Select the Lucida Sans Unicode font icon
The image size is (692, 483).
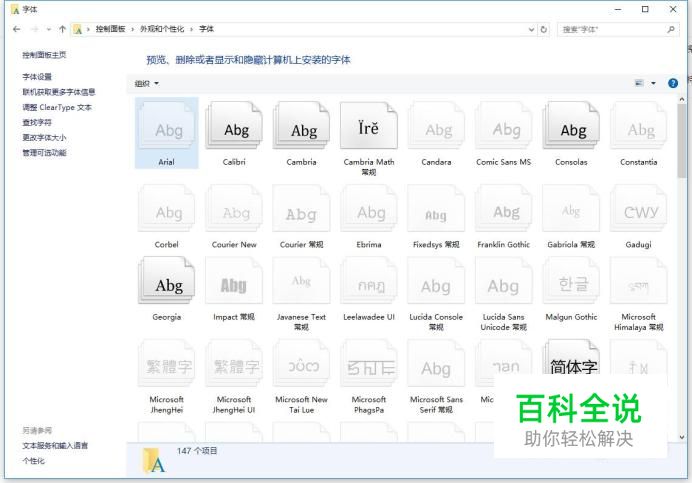[504, 280]
